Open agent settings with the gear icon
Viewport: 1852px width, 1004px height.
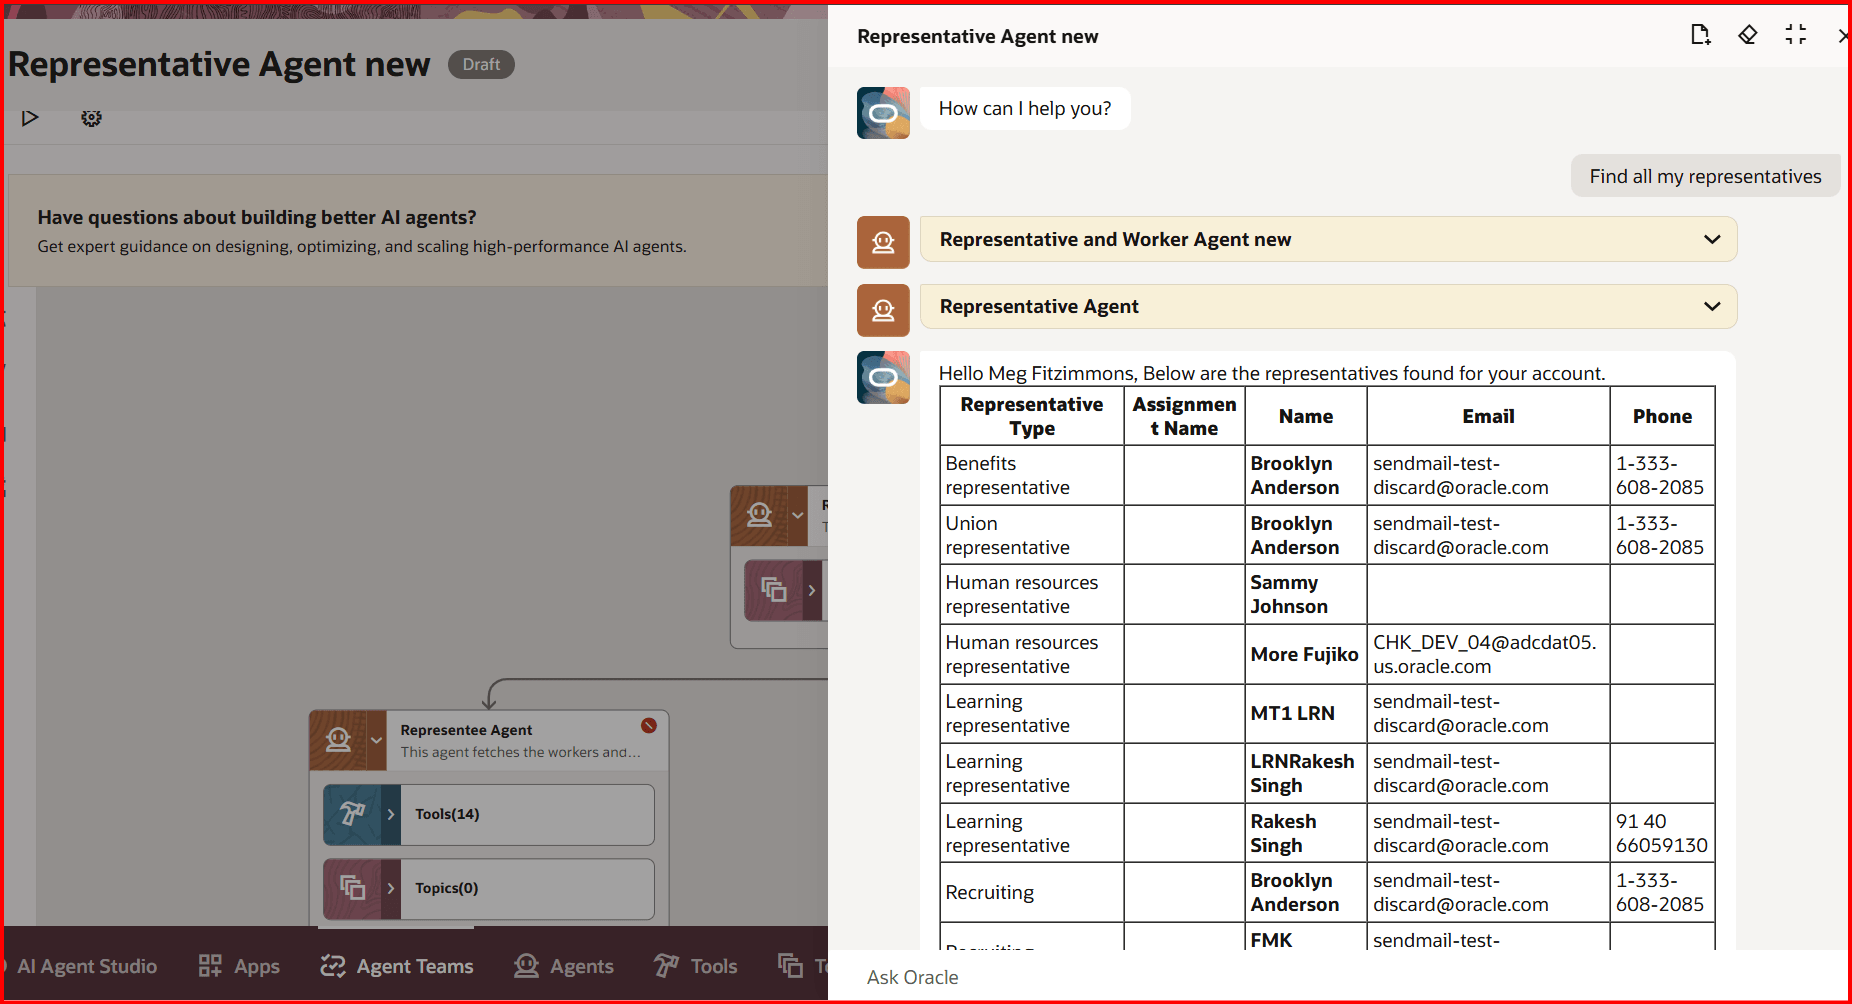(91, 118)
